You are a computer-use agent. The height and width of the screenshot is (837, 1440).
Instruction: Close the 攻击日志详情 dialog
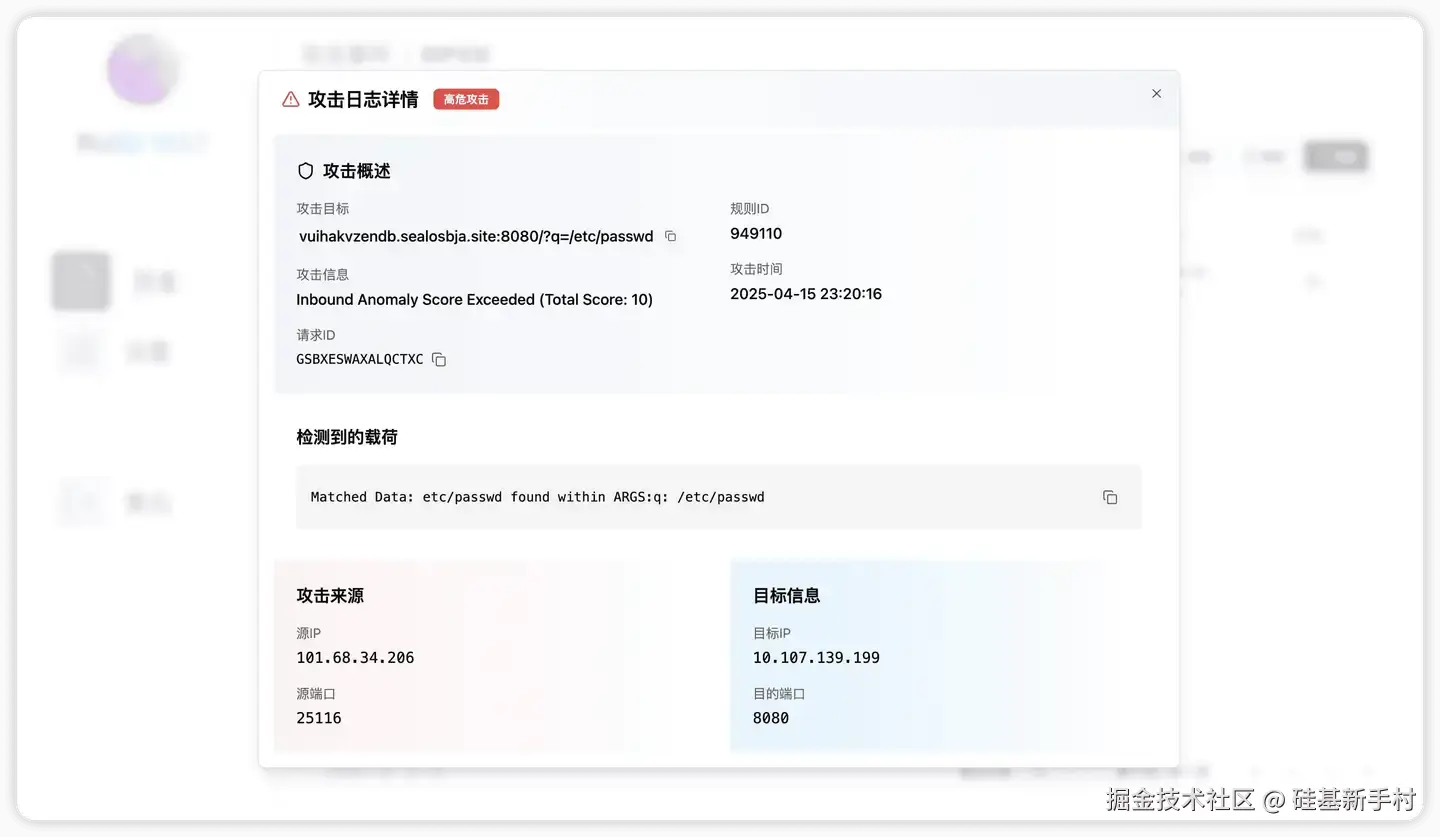pyautogui.click(x=1156, y=93)
